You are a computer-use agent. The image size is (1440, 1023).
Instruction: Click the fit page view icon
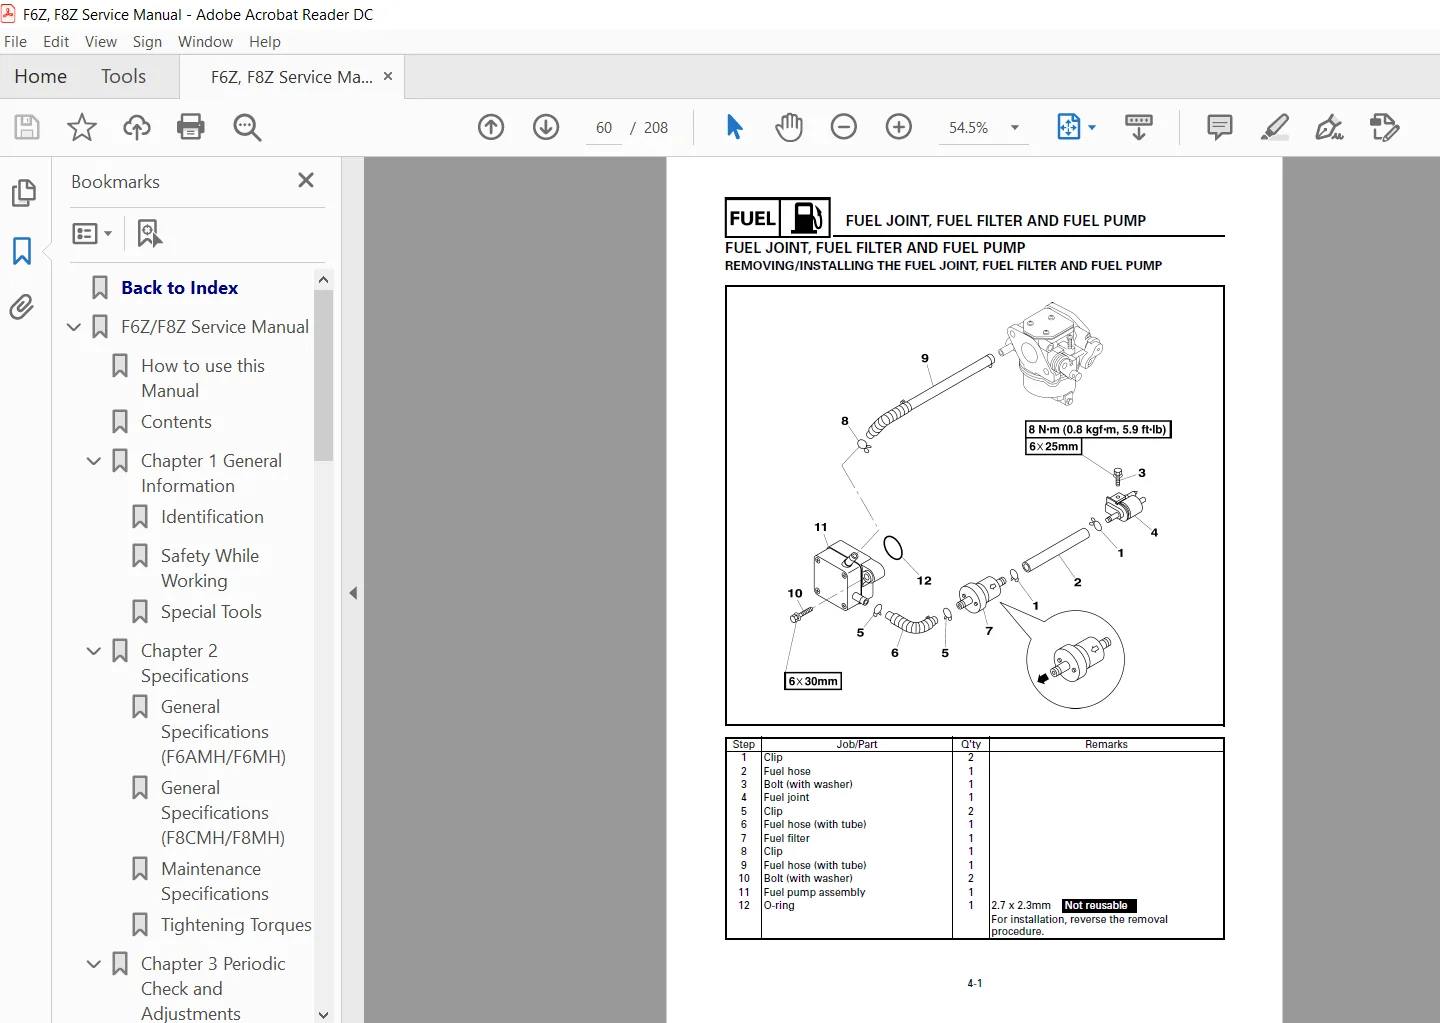click(1069, 127)
